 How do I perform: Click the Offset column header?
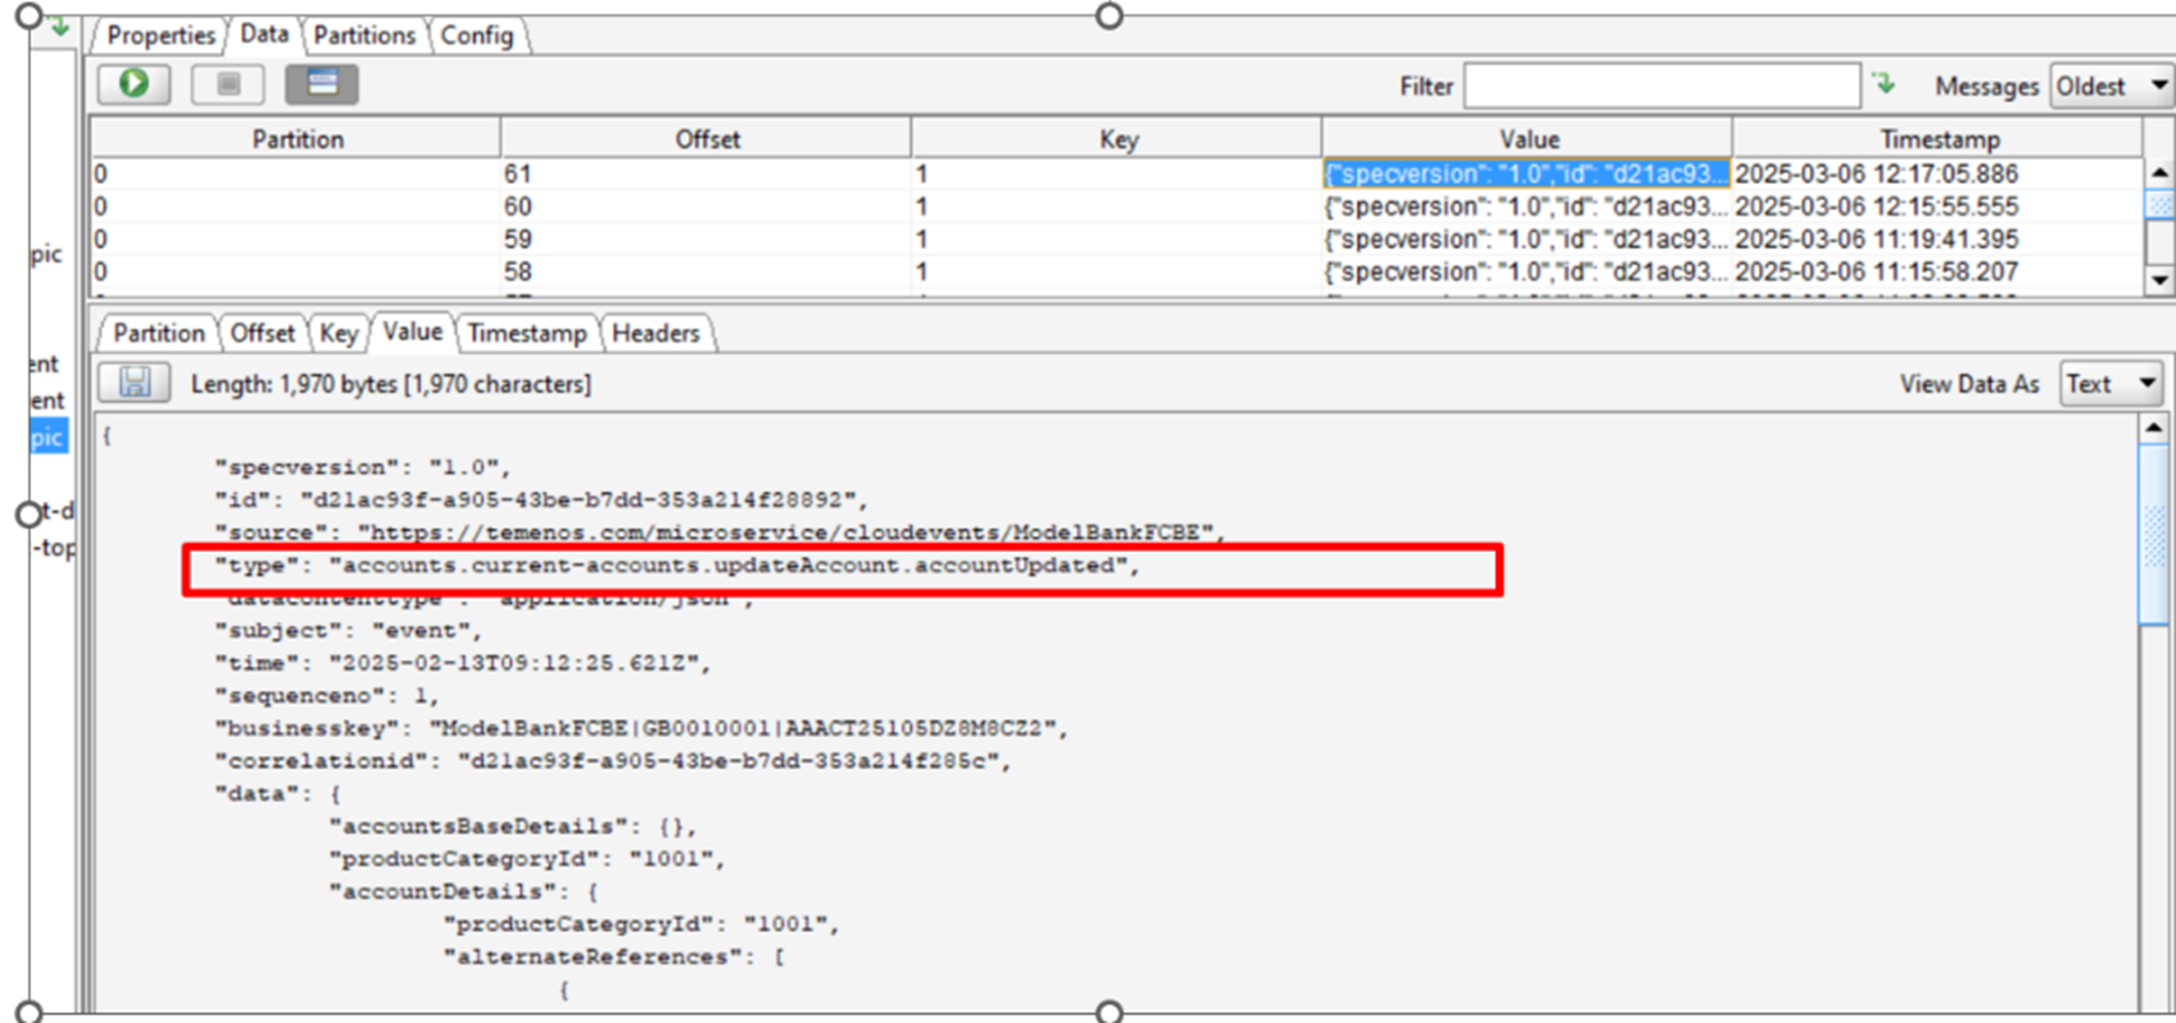point(706,139)
